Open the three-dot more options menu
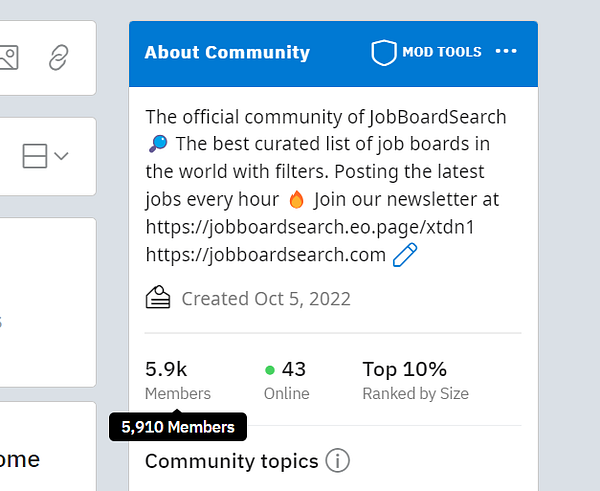Screen dimensions: 600x491 [x=507, y=52]
